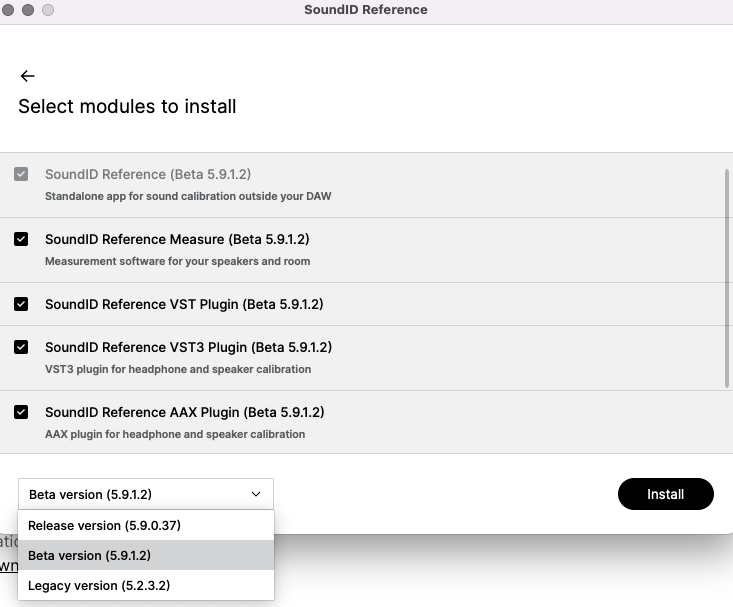Click the SoundID Reference (Beta 5.9.1.2) title

tap(148, 174)
